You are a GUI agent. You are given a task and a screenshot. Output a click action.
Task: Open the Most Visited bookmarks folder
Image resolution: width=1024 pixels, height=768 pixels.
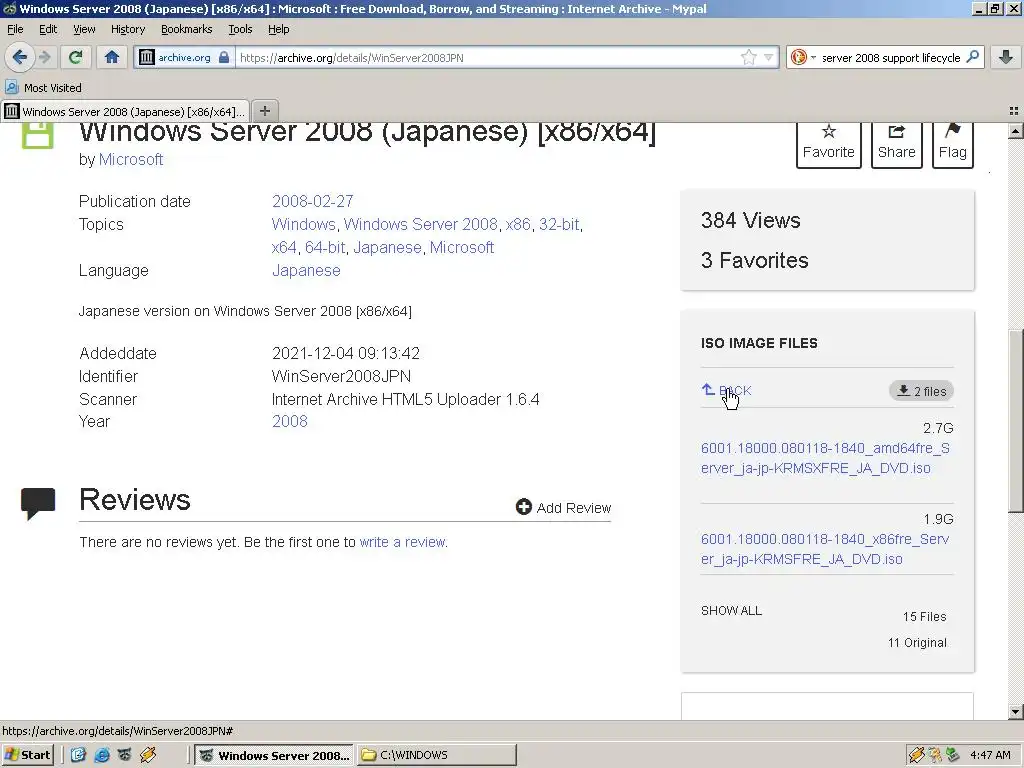click(x=44, y=88)
